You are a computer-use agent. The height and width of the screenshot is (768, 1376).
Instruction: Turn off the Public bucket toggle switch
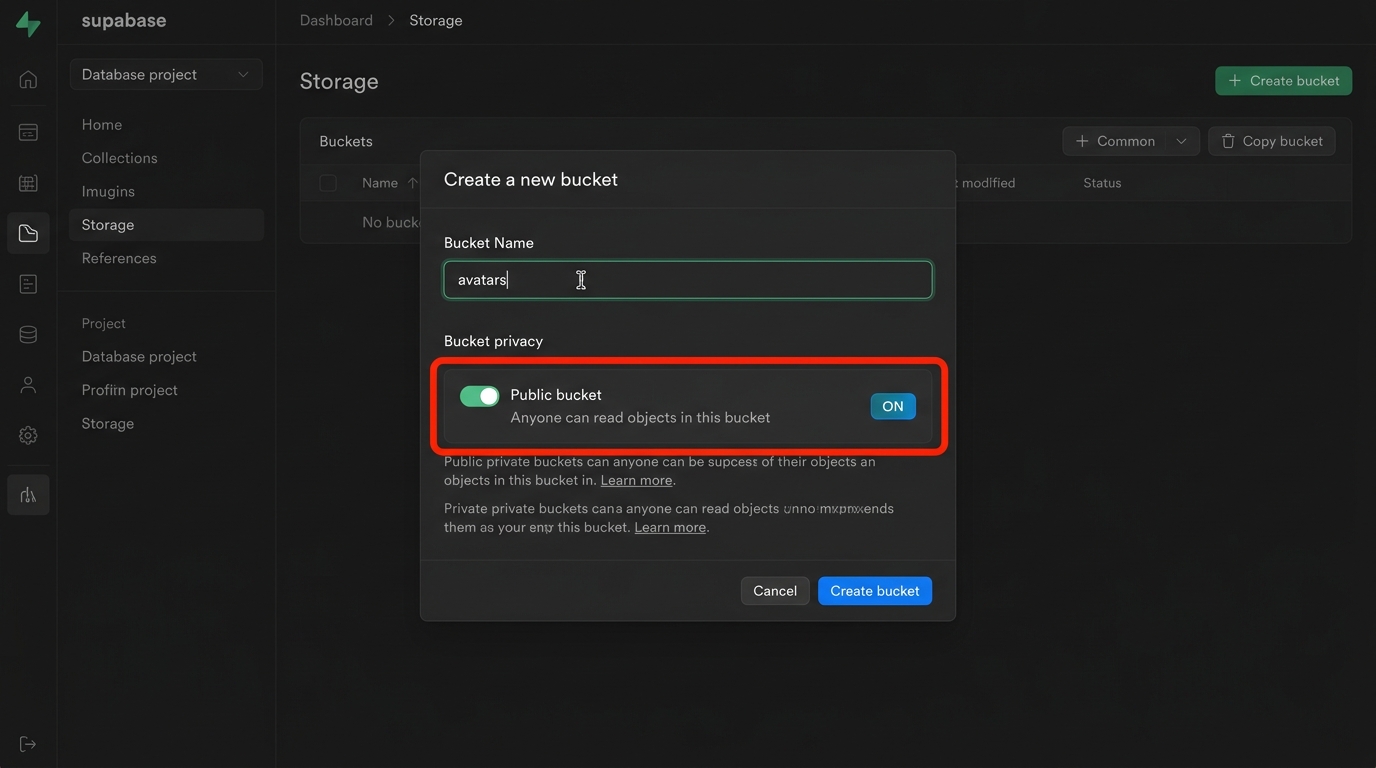(x=479, y=396)
